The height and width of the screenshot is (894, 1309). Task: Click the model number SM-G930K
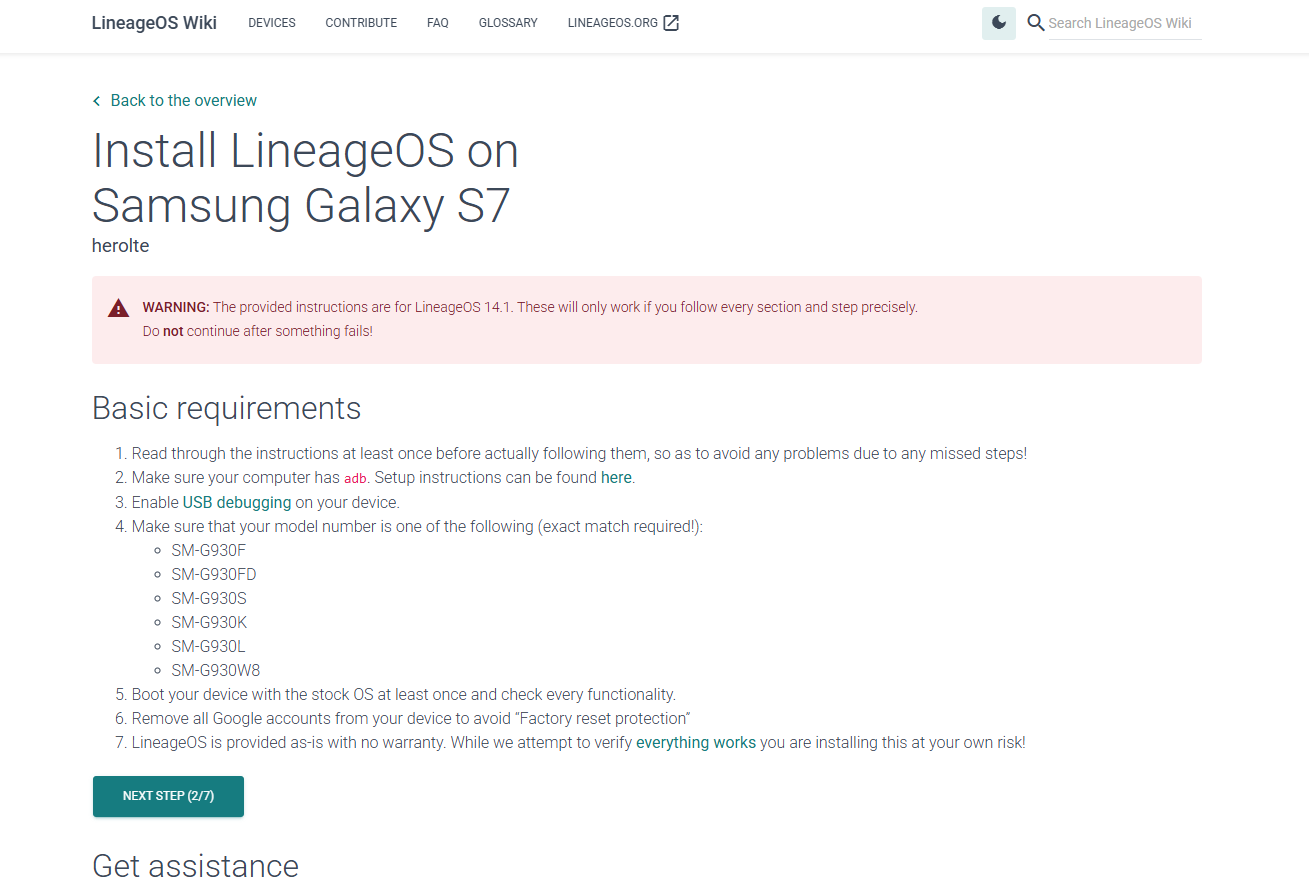click(x=209, y=622)
